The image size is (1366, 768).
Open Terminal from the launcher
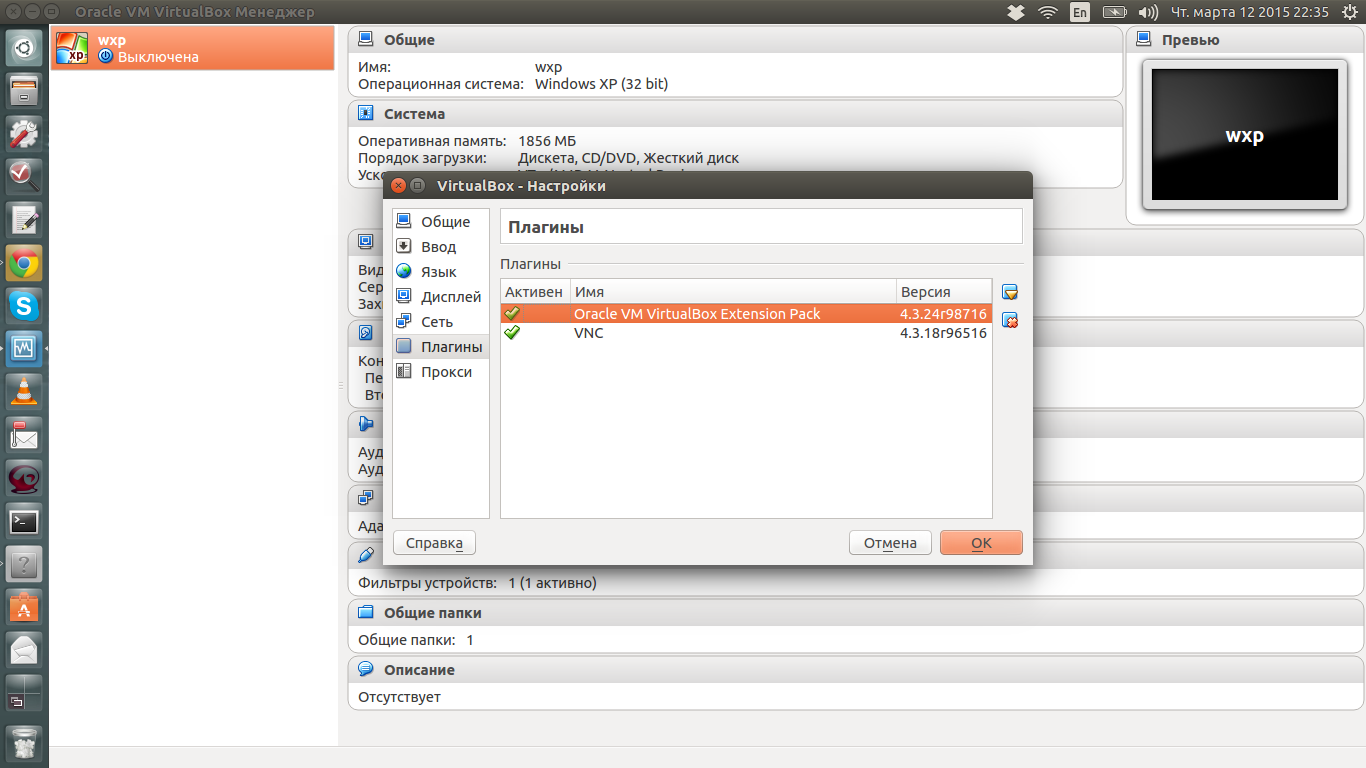[24, 521]
